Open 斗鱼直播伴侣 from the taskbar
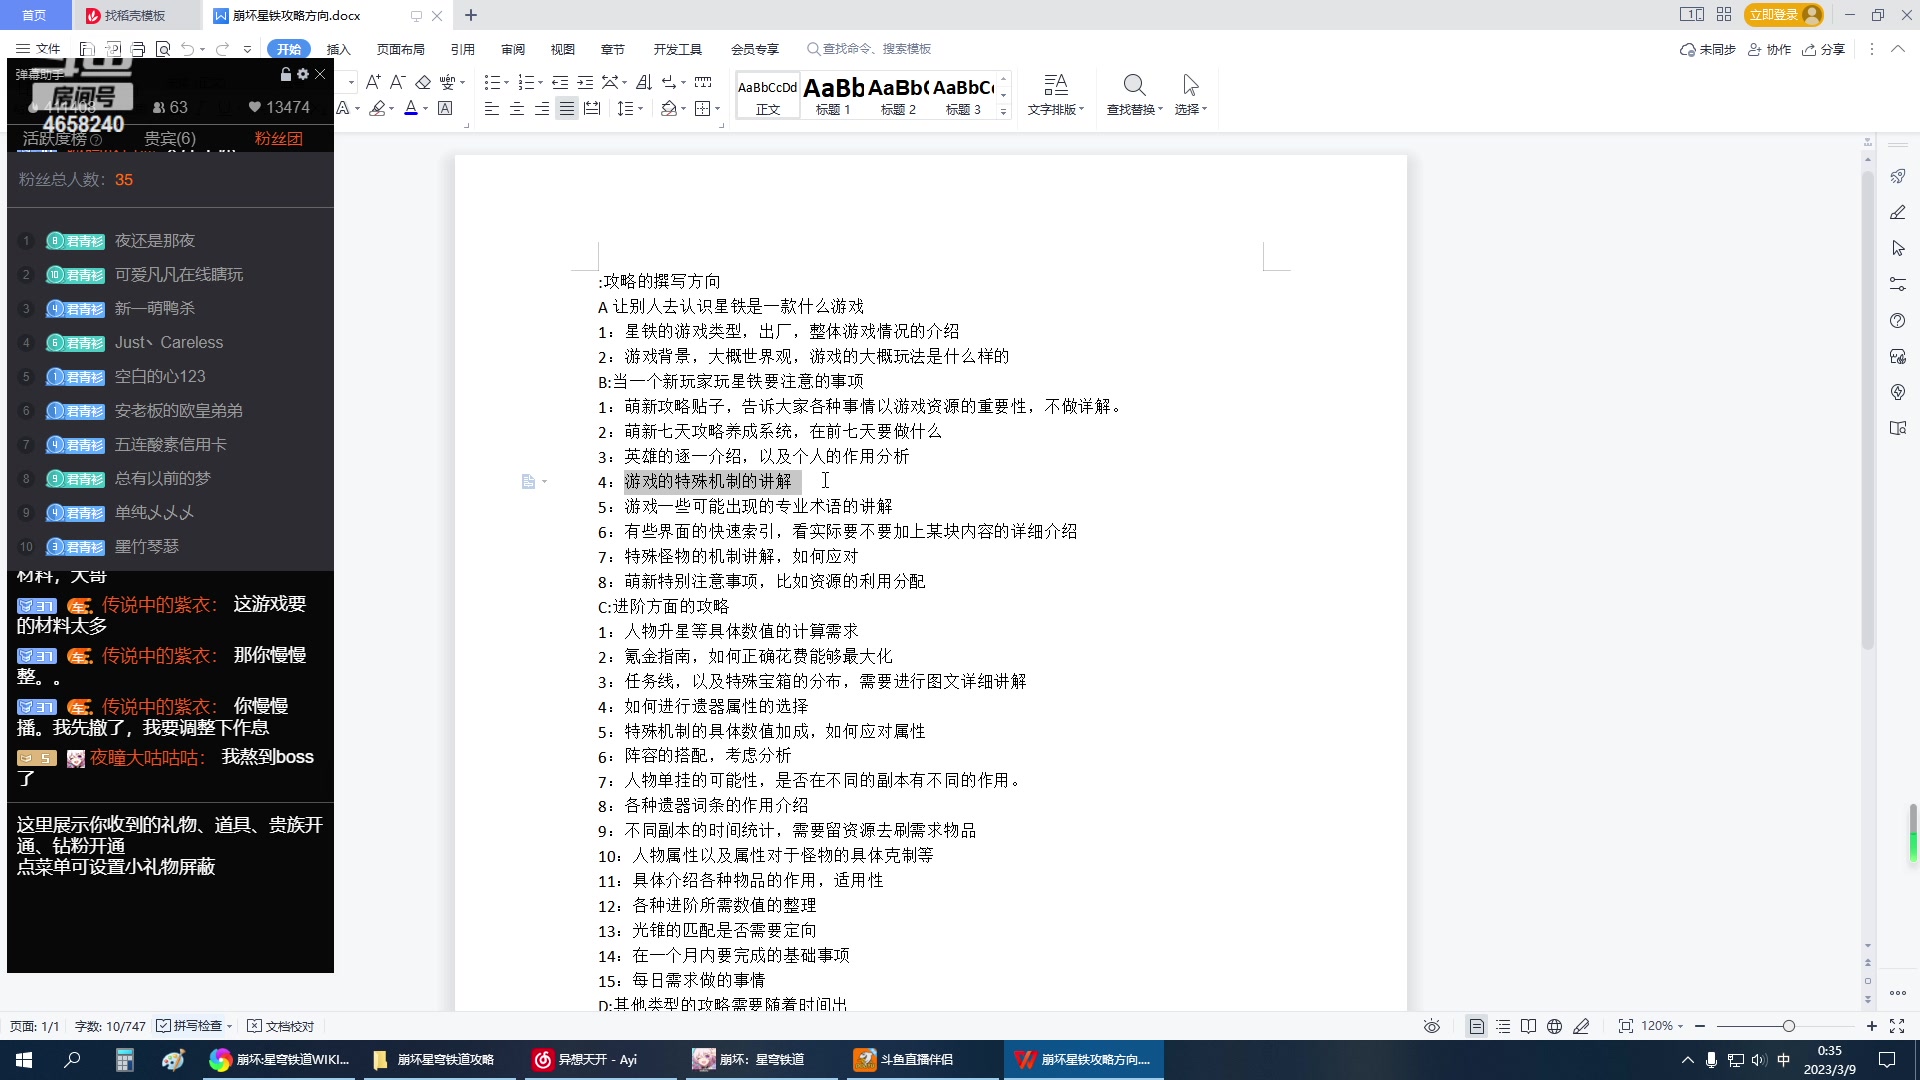This screenshot has width=1920, height=1080. click(920, 1059)
